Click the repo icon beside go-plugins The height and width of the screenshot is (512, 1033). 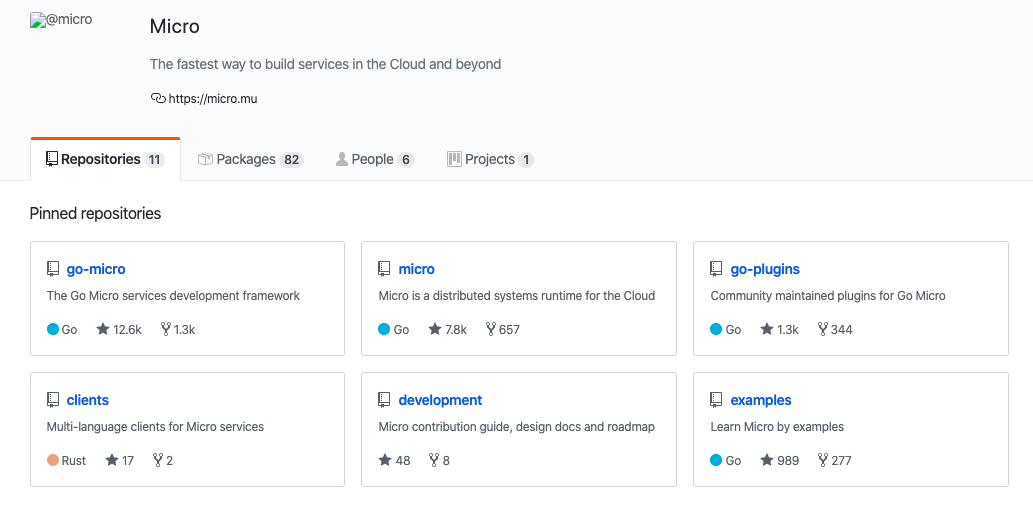click(x=716, y=269)
